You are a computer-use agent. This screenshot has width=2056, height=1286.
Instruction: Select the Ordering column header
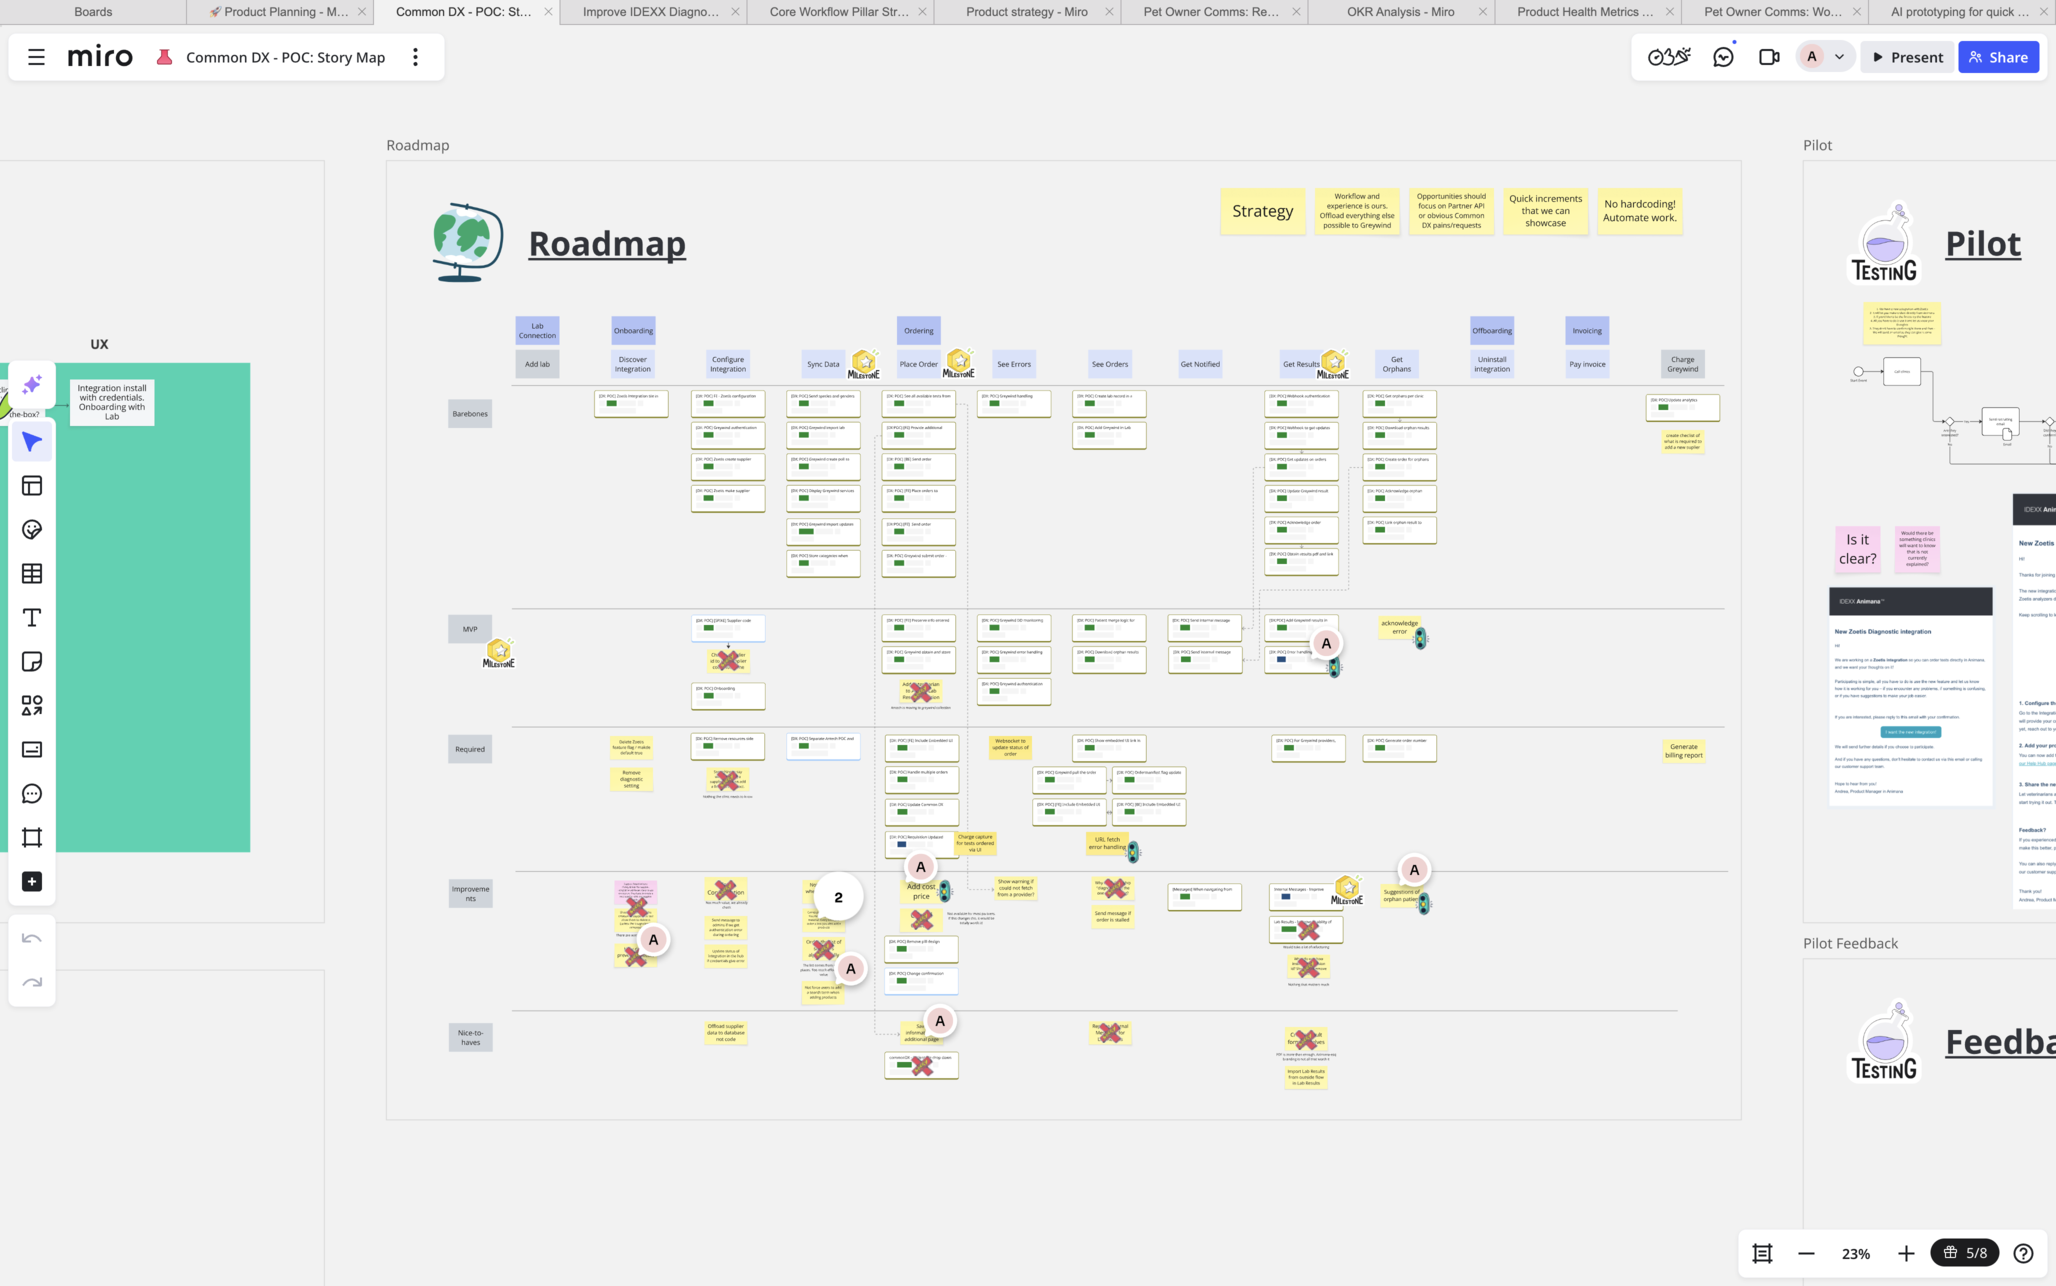[918, 331]
